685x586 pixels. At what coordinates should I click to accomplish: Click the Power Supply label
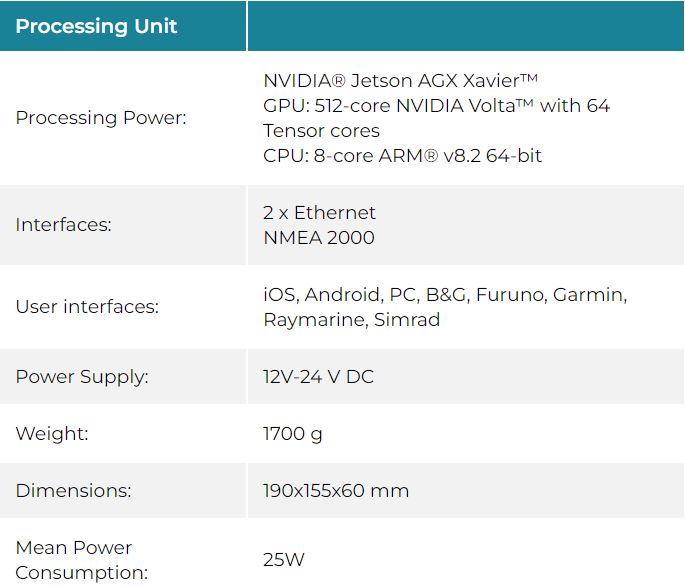82,377
